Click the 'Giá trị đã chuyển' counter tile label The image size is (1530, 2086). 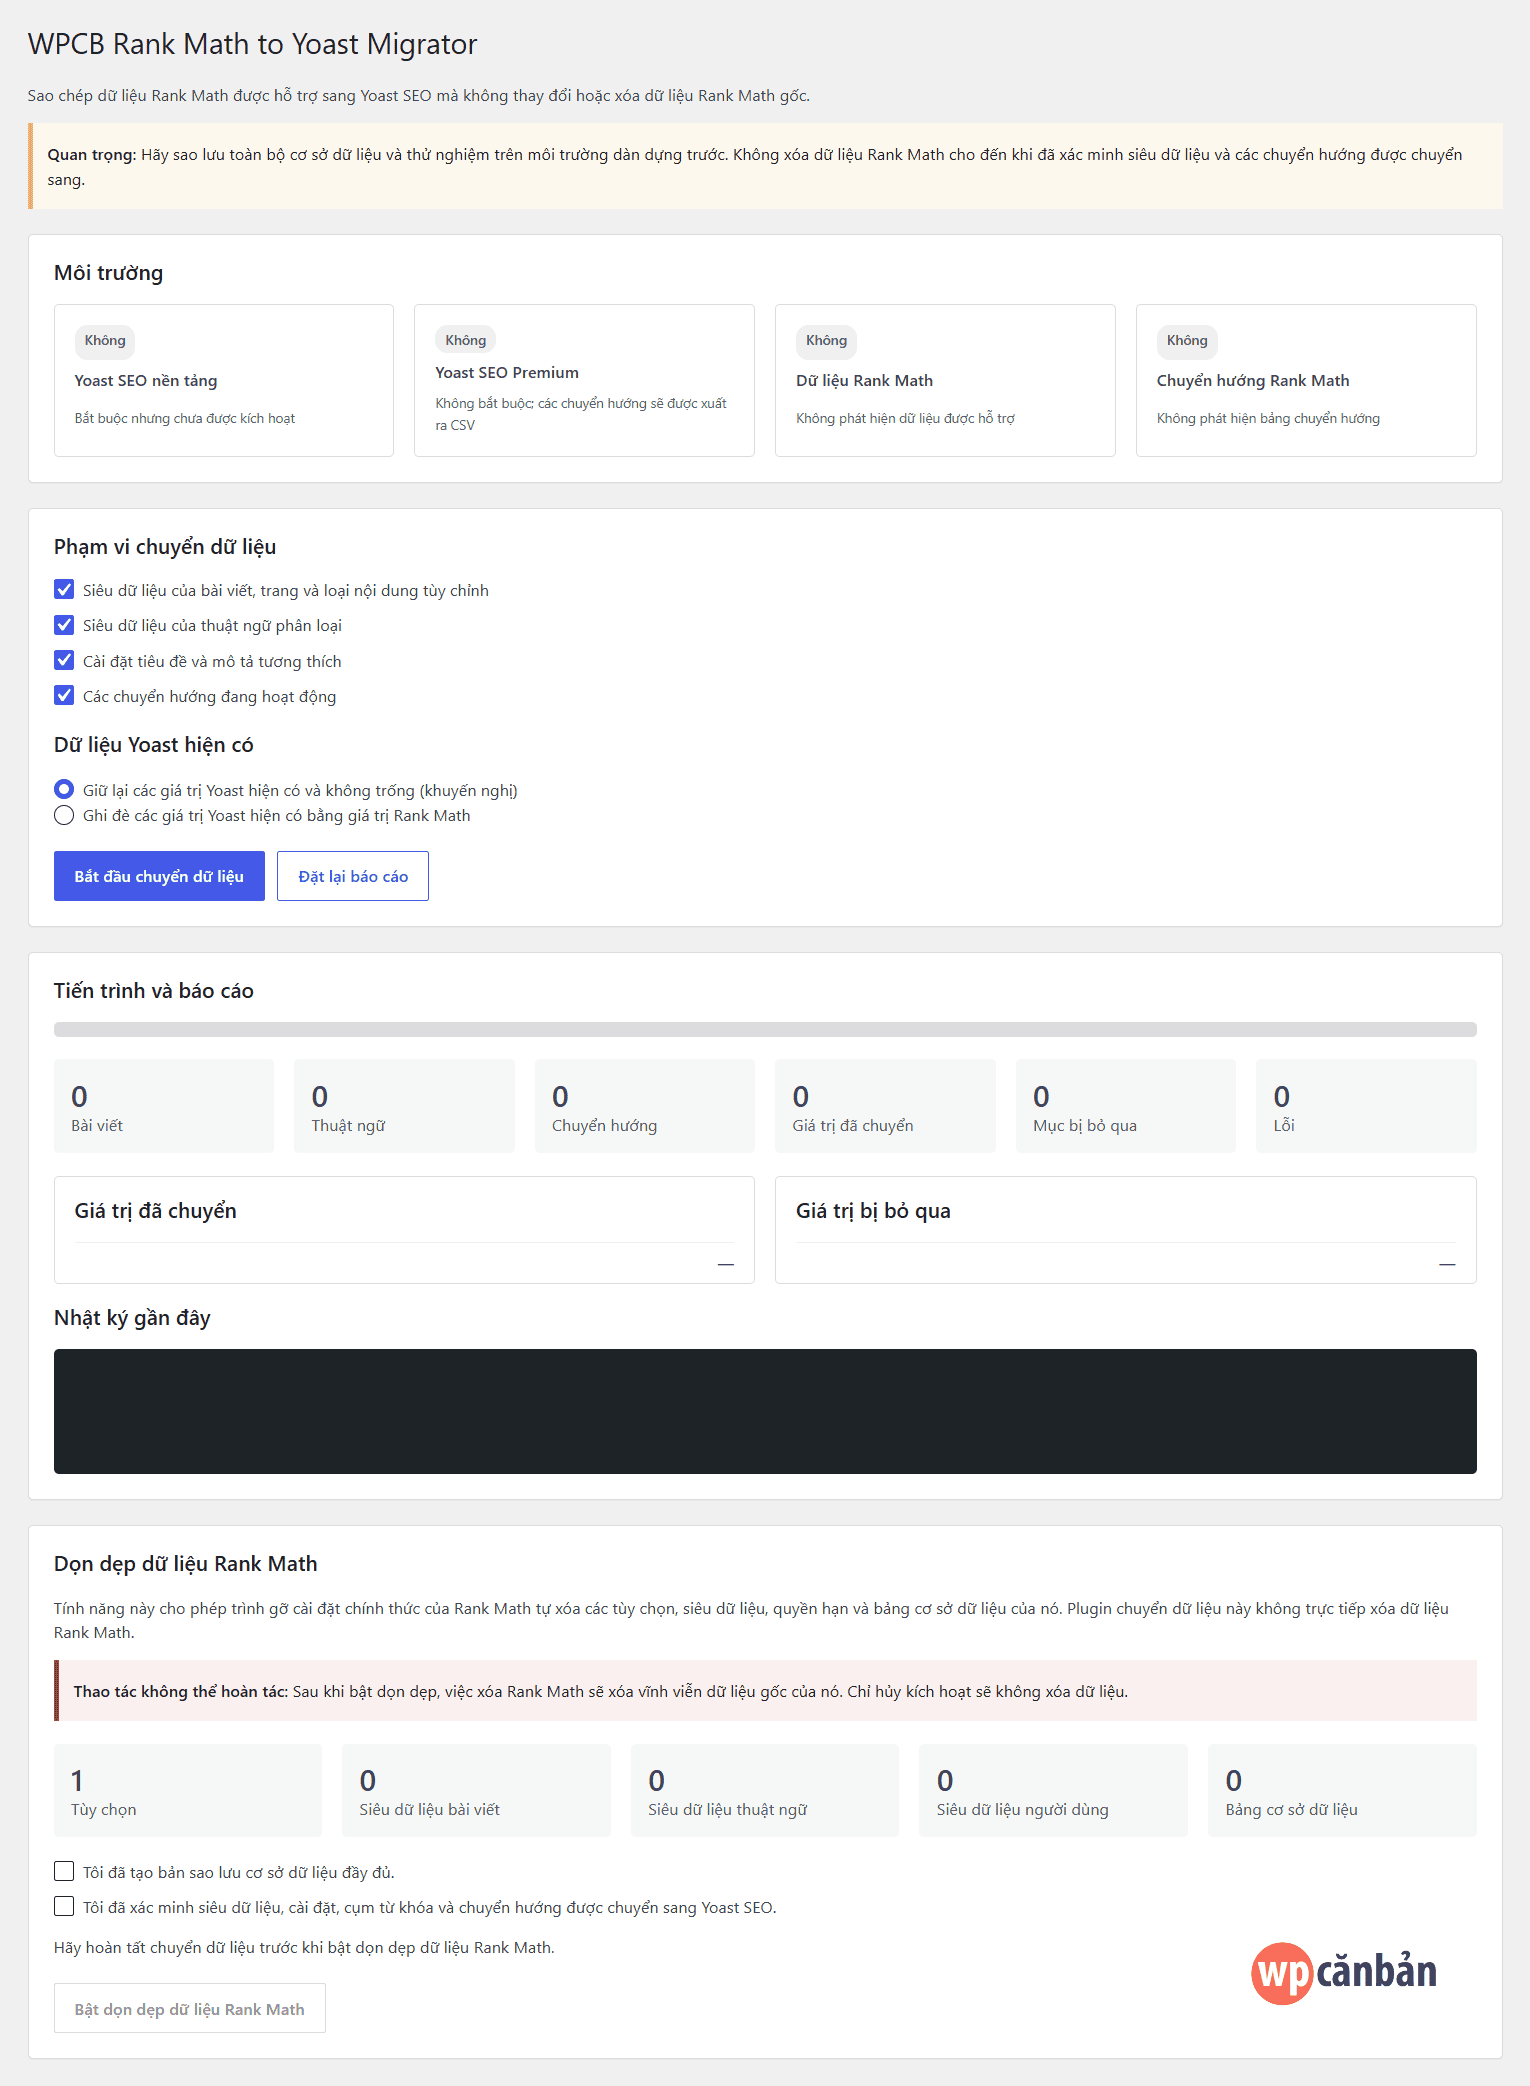[853, 1126]
